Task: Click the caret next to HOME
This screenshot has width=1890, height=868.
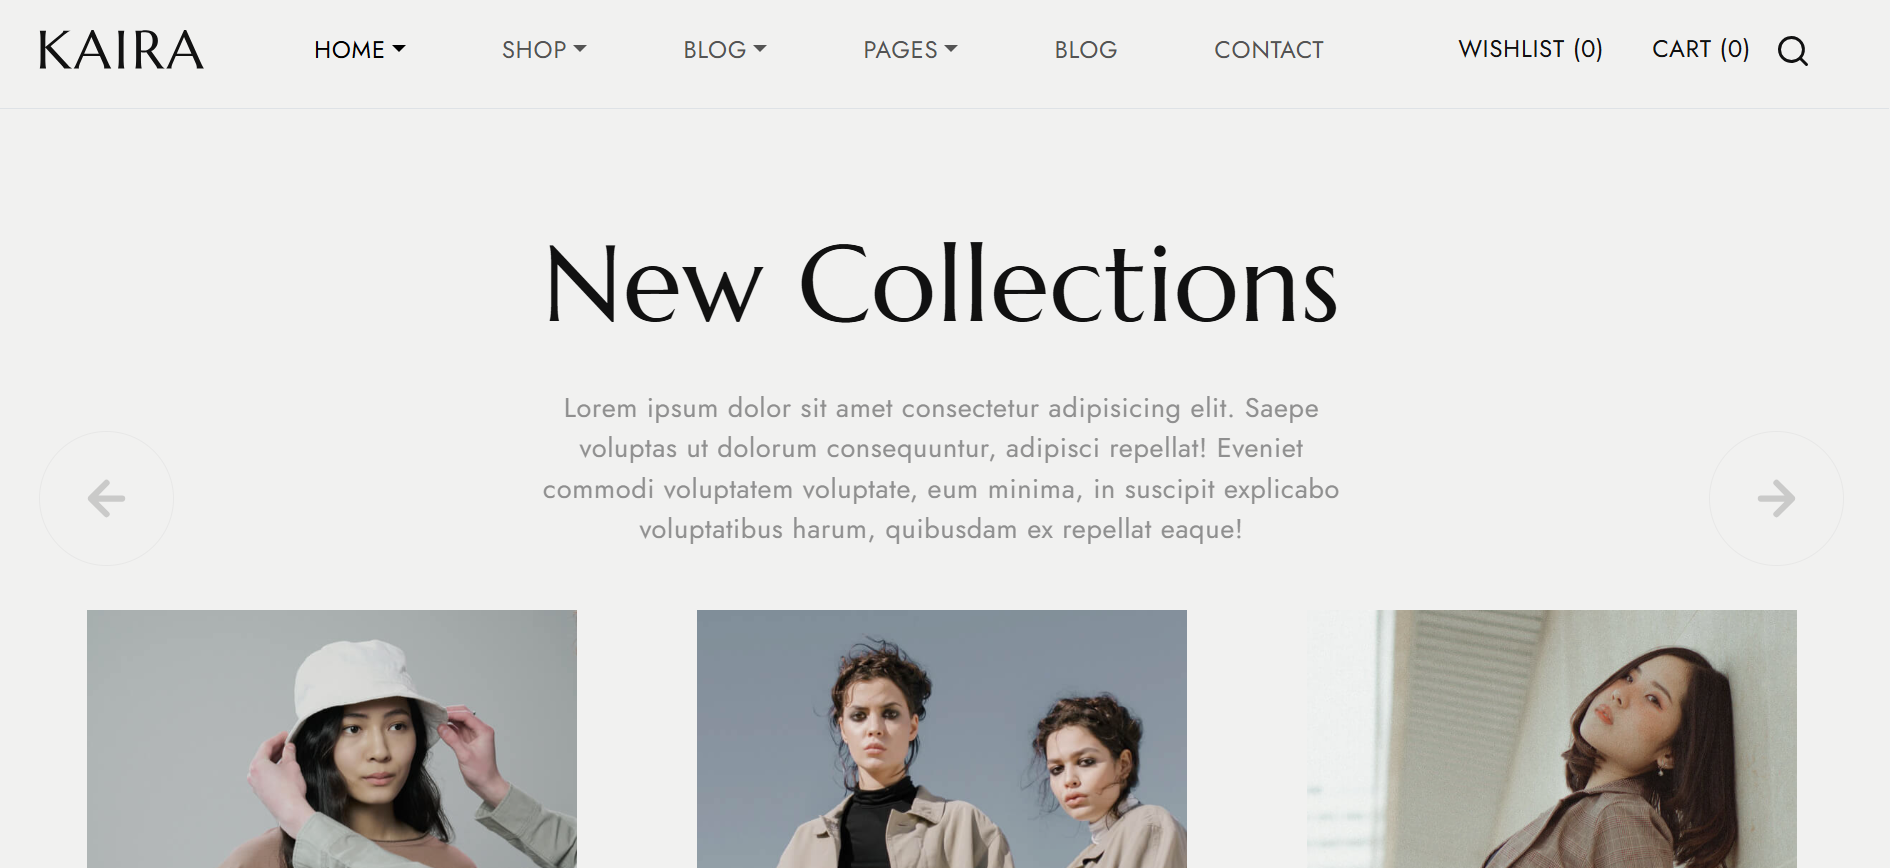Action: click(399, 49)
